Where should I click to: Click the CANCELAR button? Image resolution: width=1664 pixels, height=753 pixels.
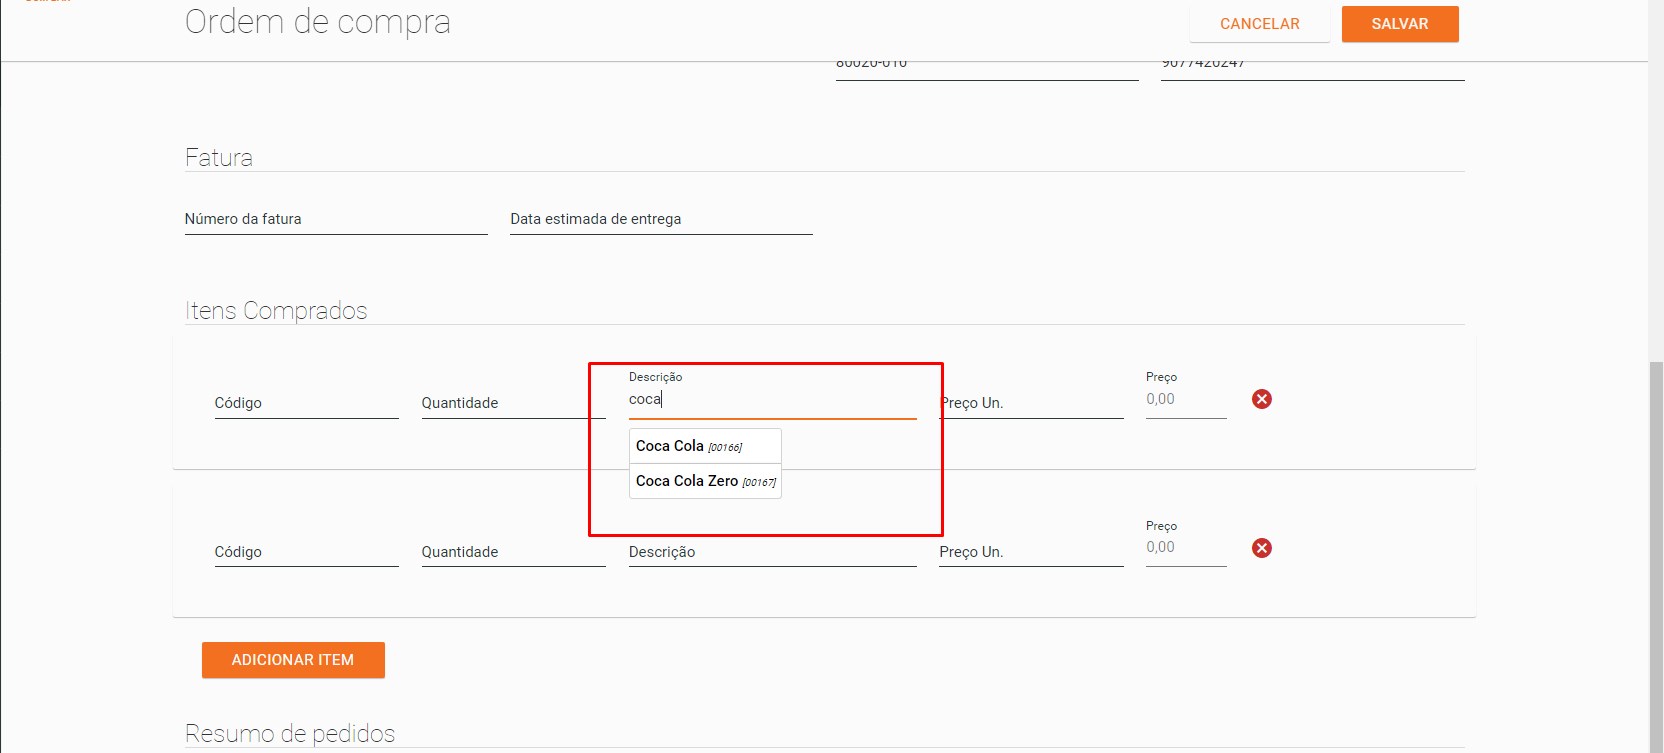tap(1259, 24)
